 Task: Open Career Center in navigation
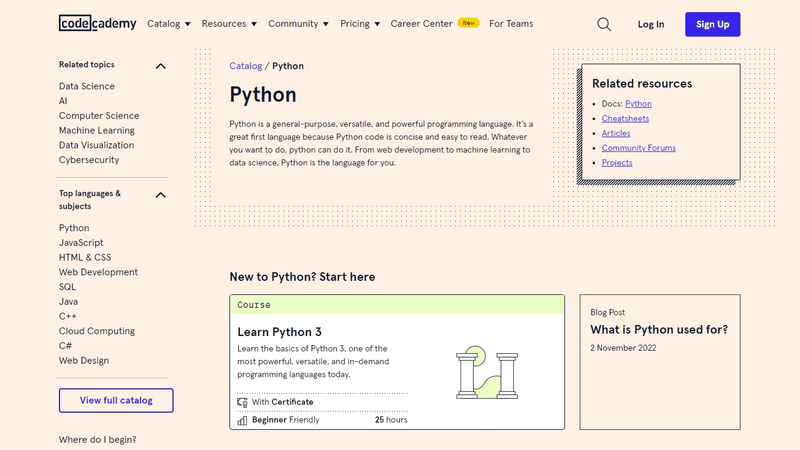click(x=421, y=23)
